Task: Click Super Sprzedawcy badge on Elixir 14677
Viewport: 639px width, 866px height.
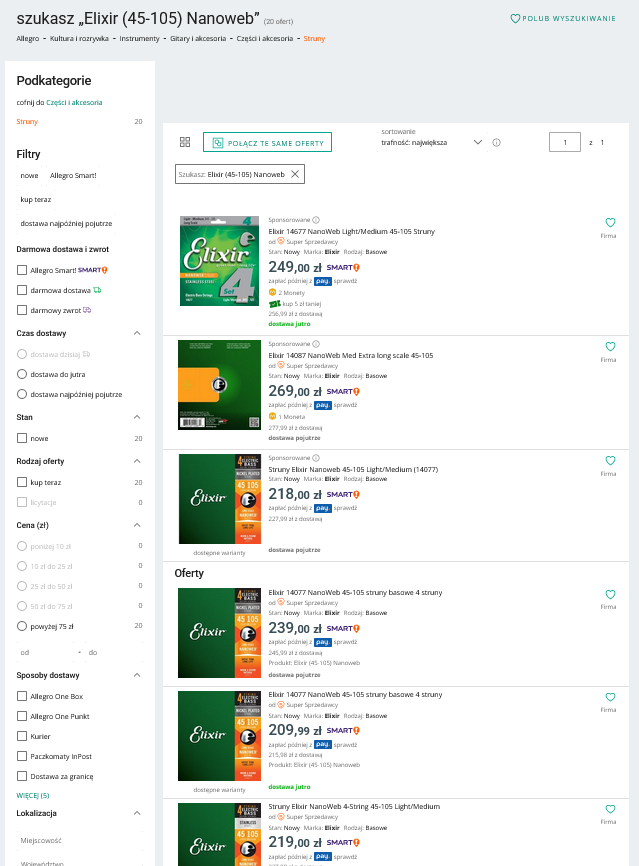Action: point(281,241)
